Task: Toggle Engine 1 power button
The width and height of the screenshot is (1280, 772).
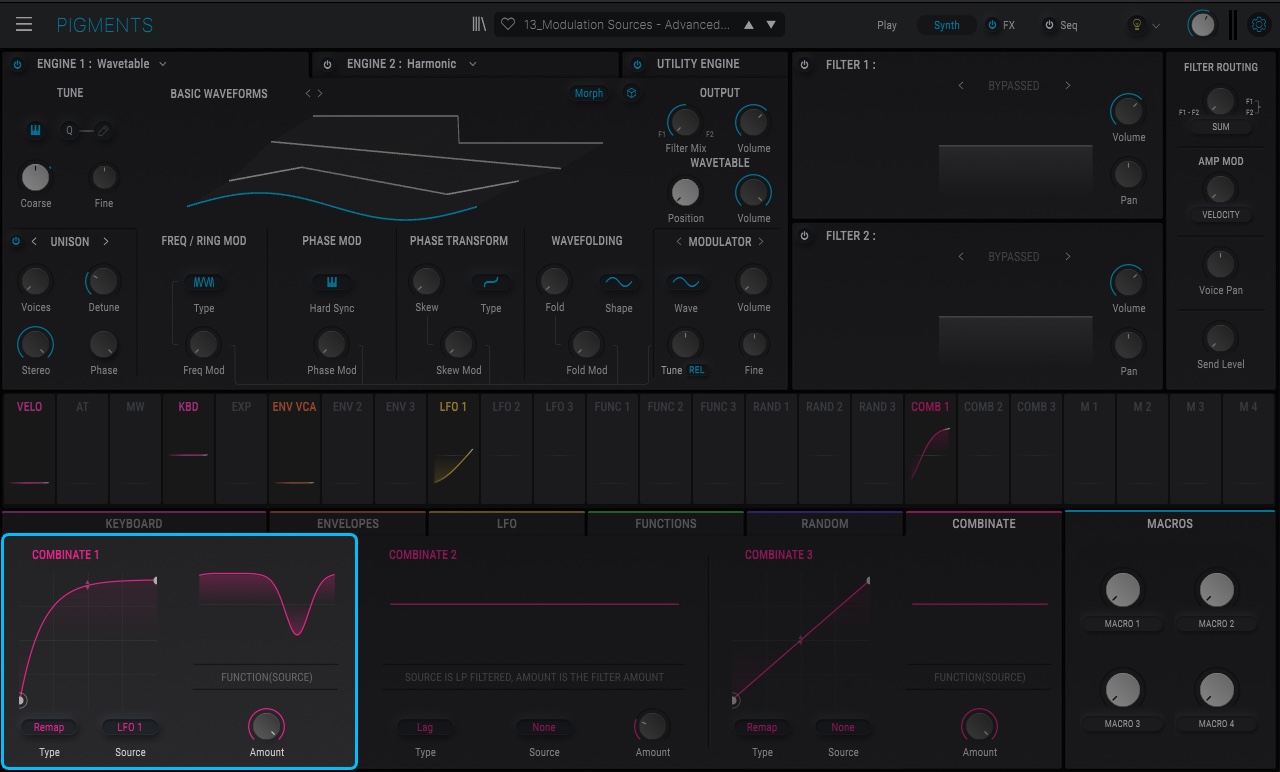Action: click(x=17, y=64)
